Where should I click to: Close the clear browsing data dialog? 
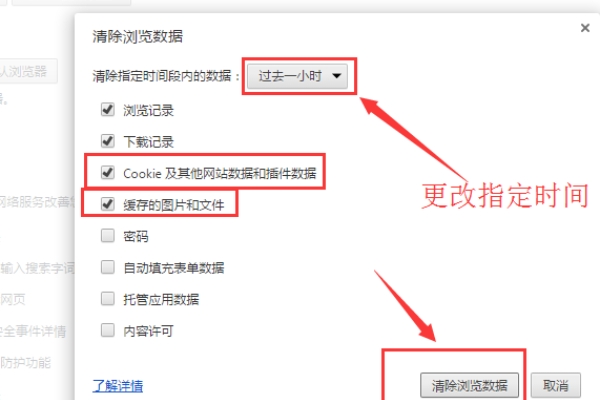pos(585,28)
